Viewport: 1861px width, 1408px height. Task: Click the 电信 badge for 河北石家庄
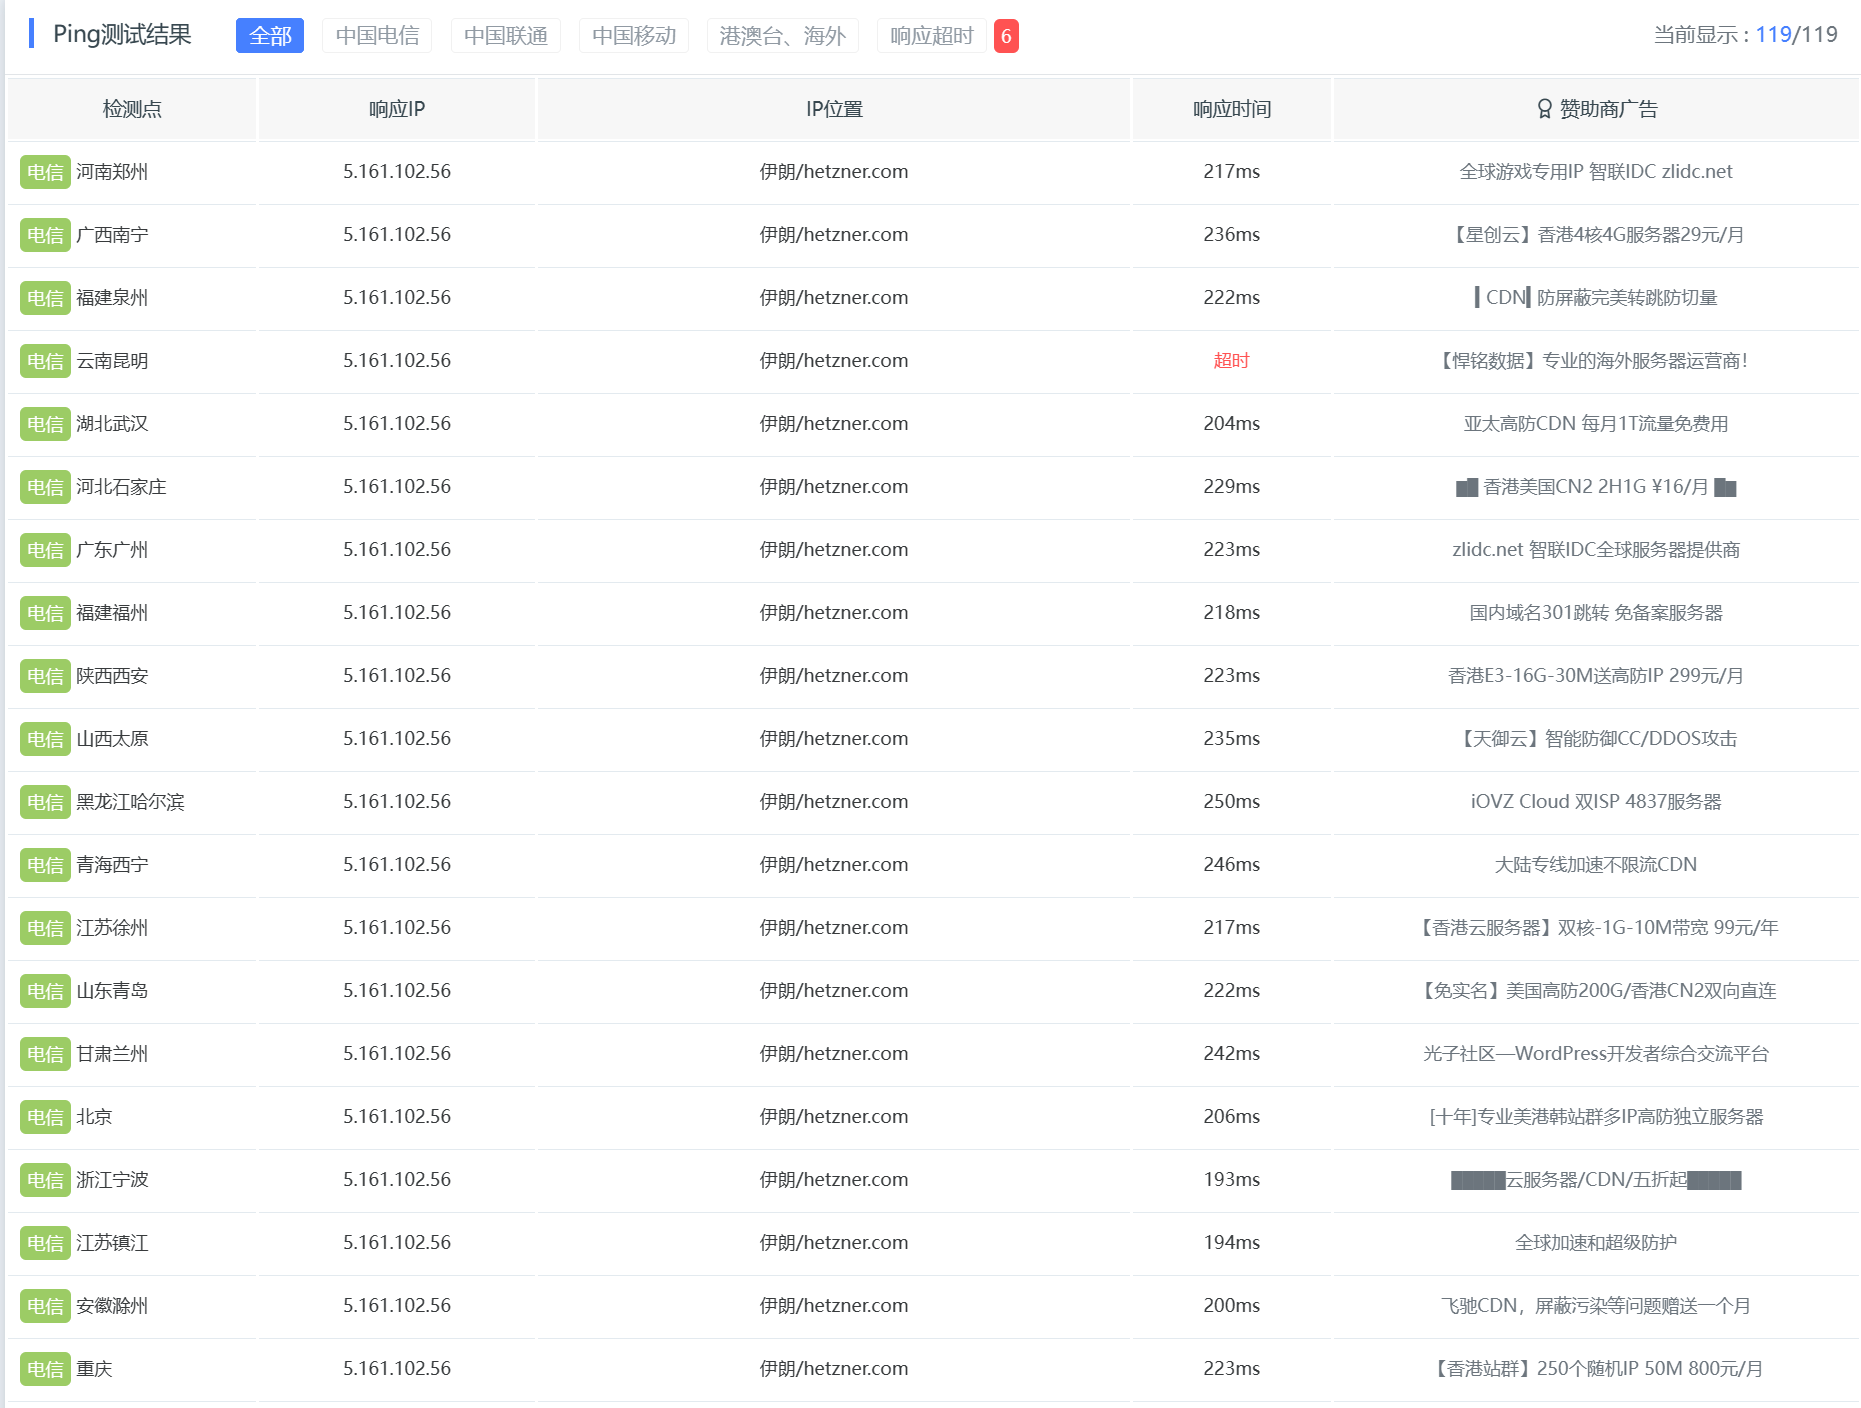pos(45,487)
